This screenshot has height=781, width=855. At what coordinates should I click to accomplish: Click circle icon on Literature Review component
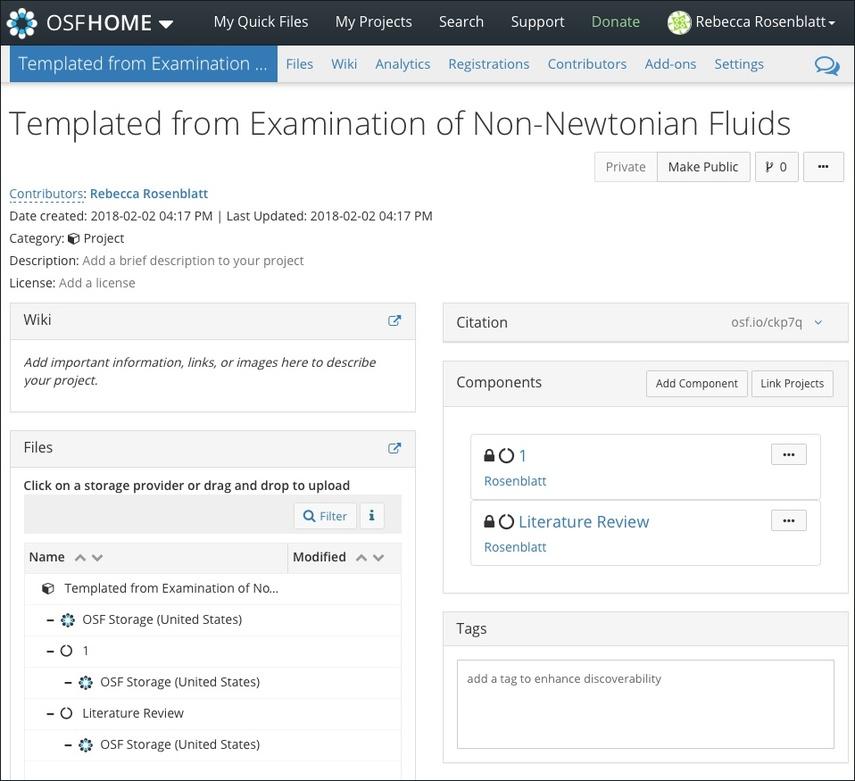507,522
